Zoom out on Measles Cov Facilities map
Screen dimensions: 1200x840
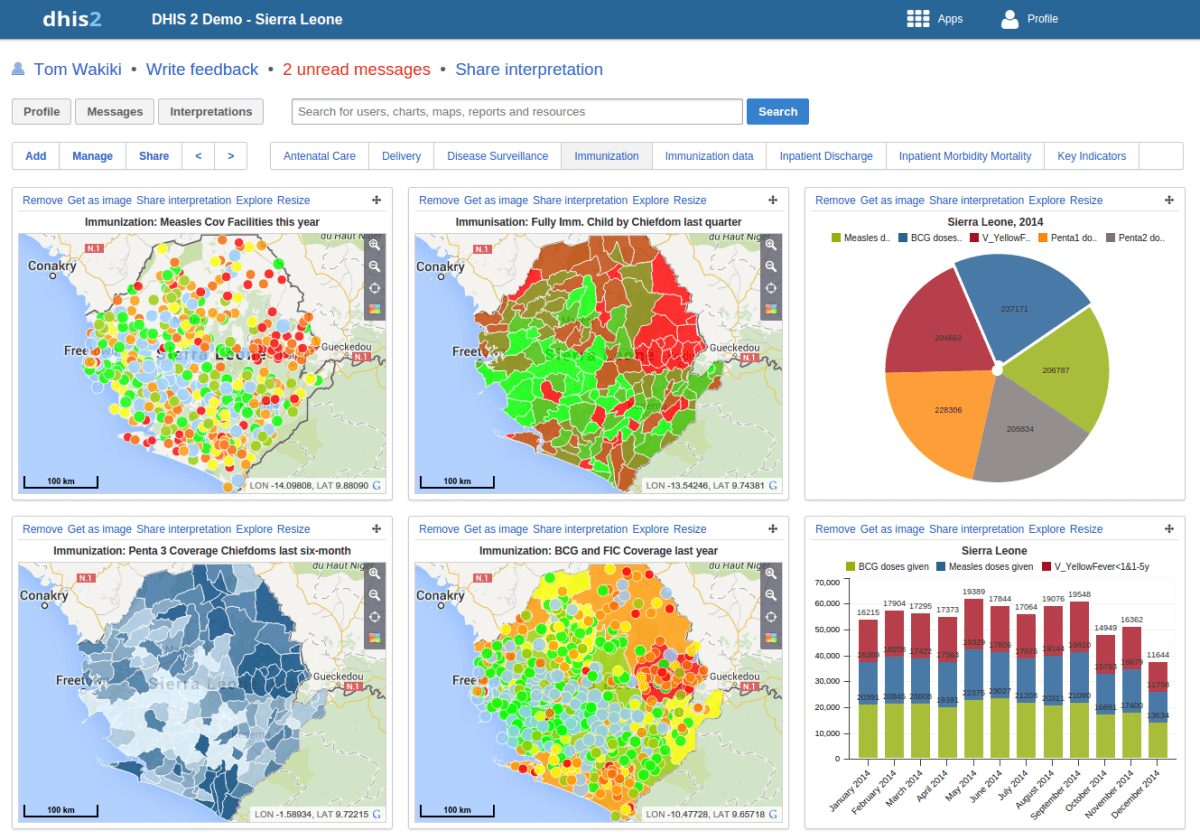375,266
